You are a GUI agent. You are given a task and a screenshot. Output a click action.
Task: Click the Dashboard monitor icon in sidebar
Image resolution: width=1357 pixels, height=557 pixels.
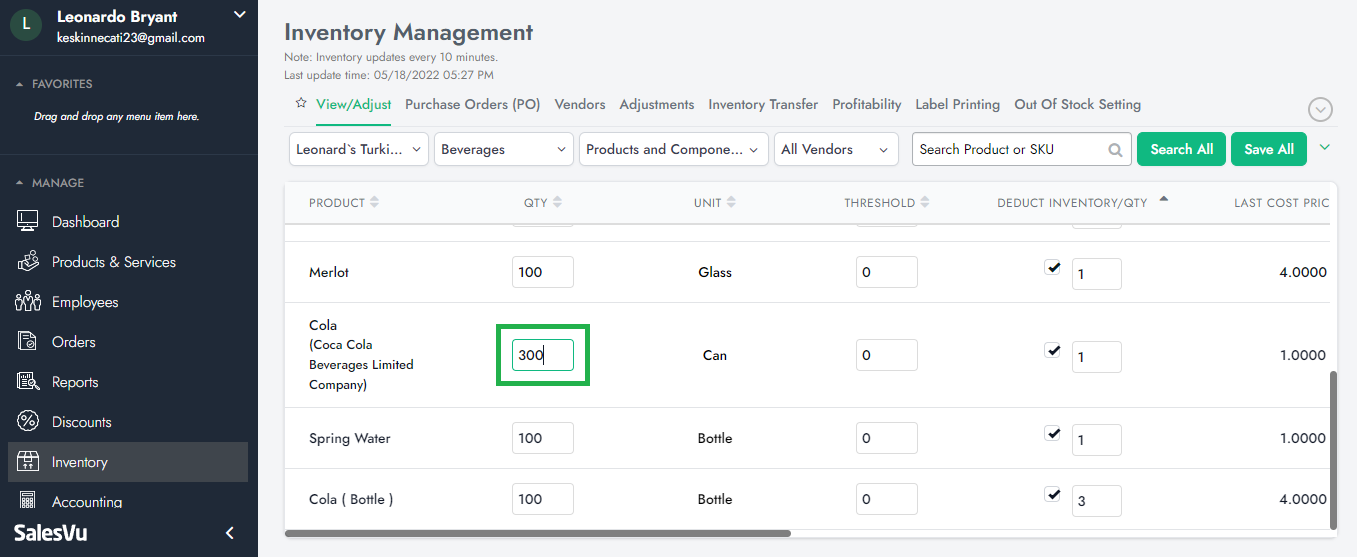click(28, 222)
